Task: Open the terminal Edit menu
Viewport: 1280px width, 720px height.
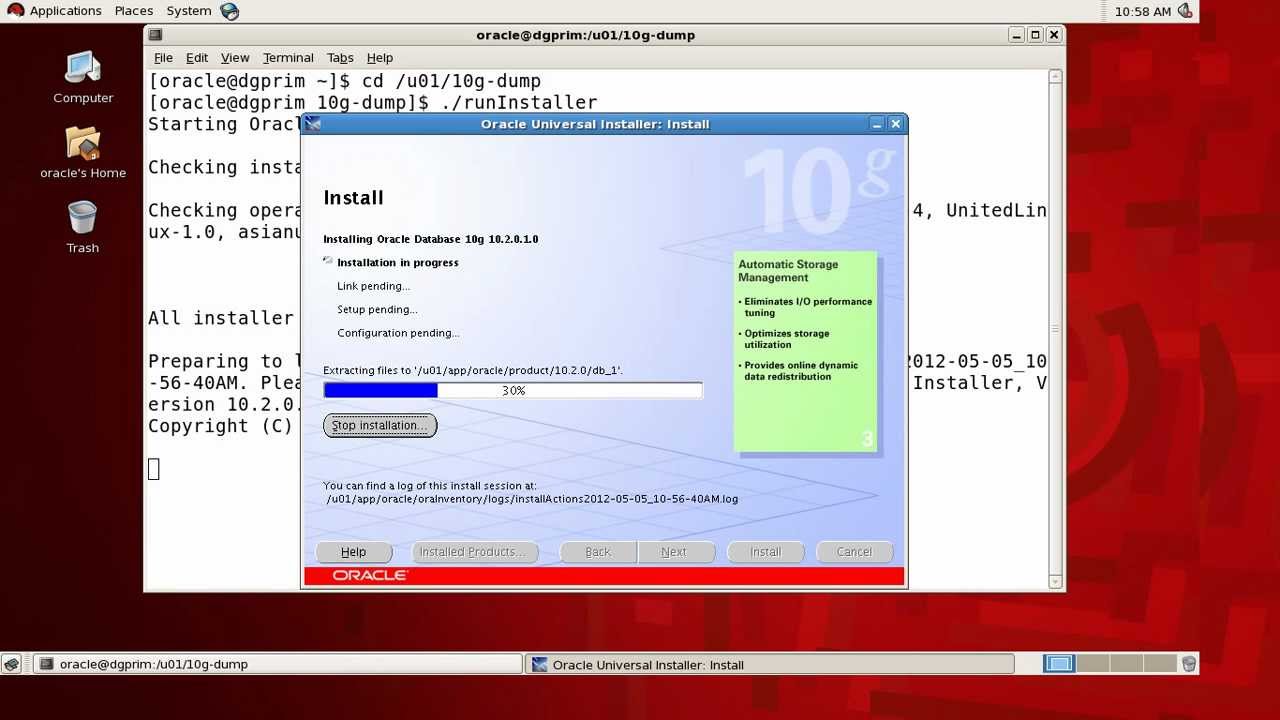Action: pyautogui.click(x=197, y=58)
